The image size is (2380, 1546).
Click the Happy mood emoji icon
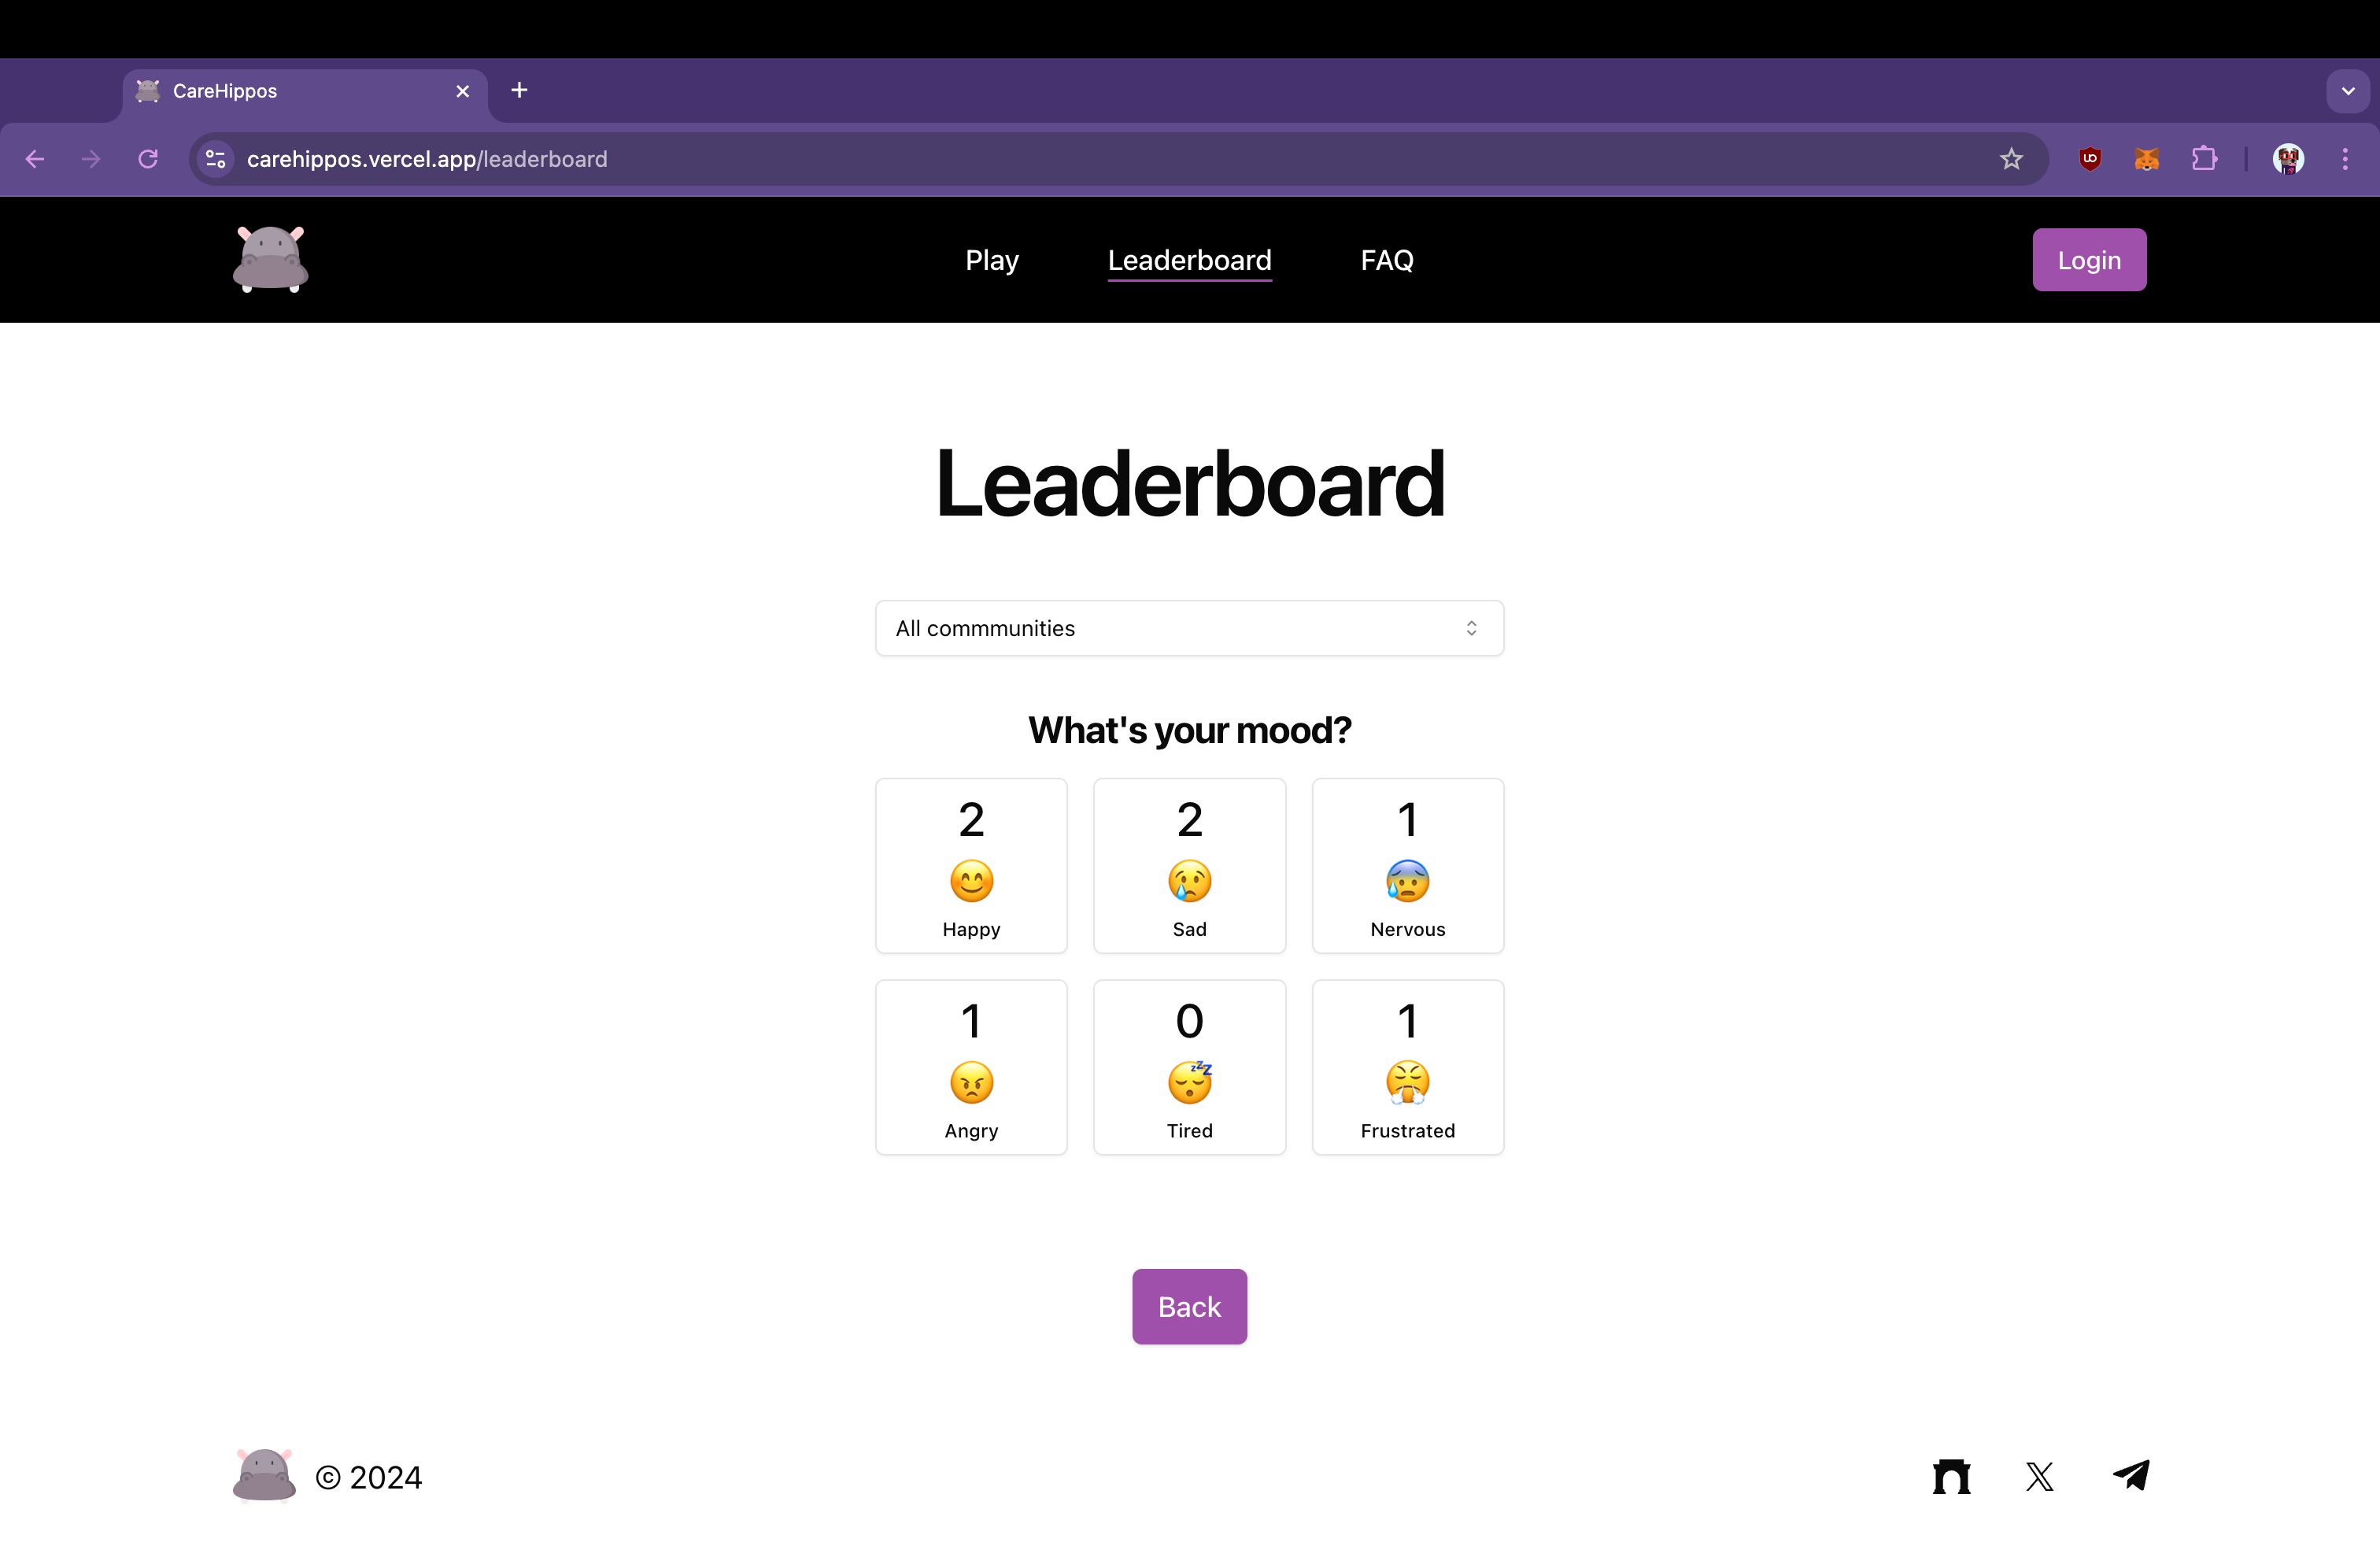[x=970, y=882]
